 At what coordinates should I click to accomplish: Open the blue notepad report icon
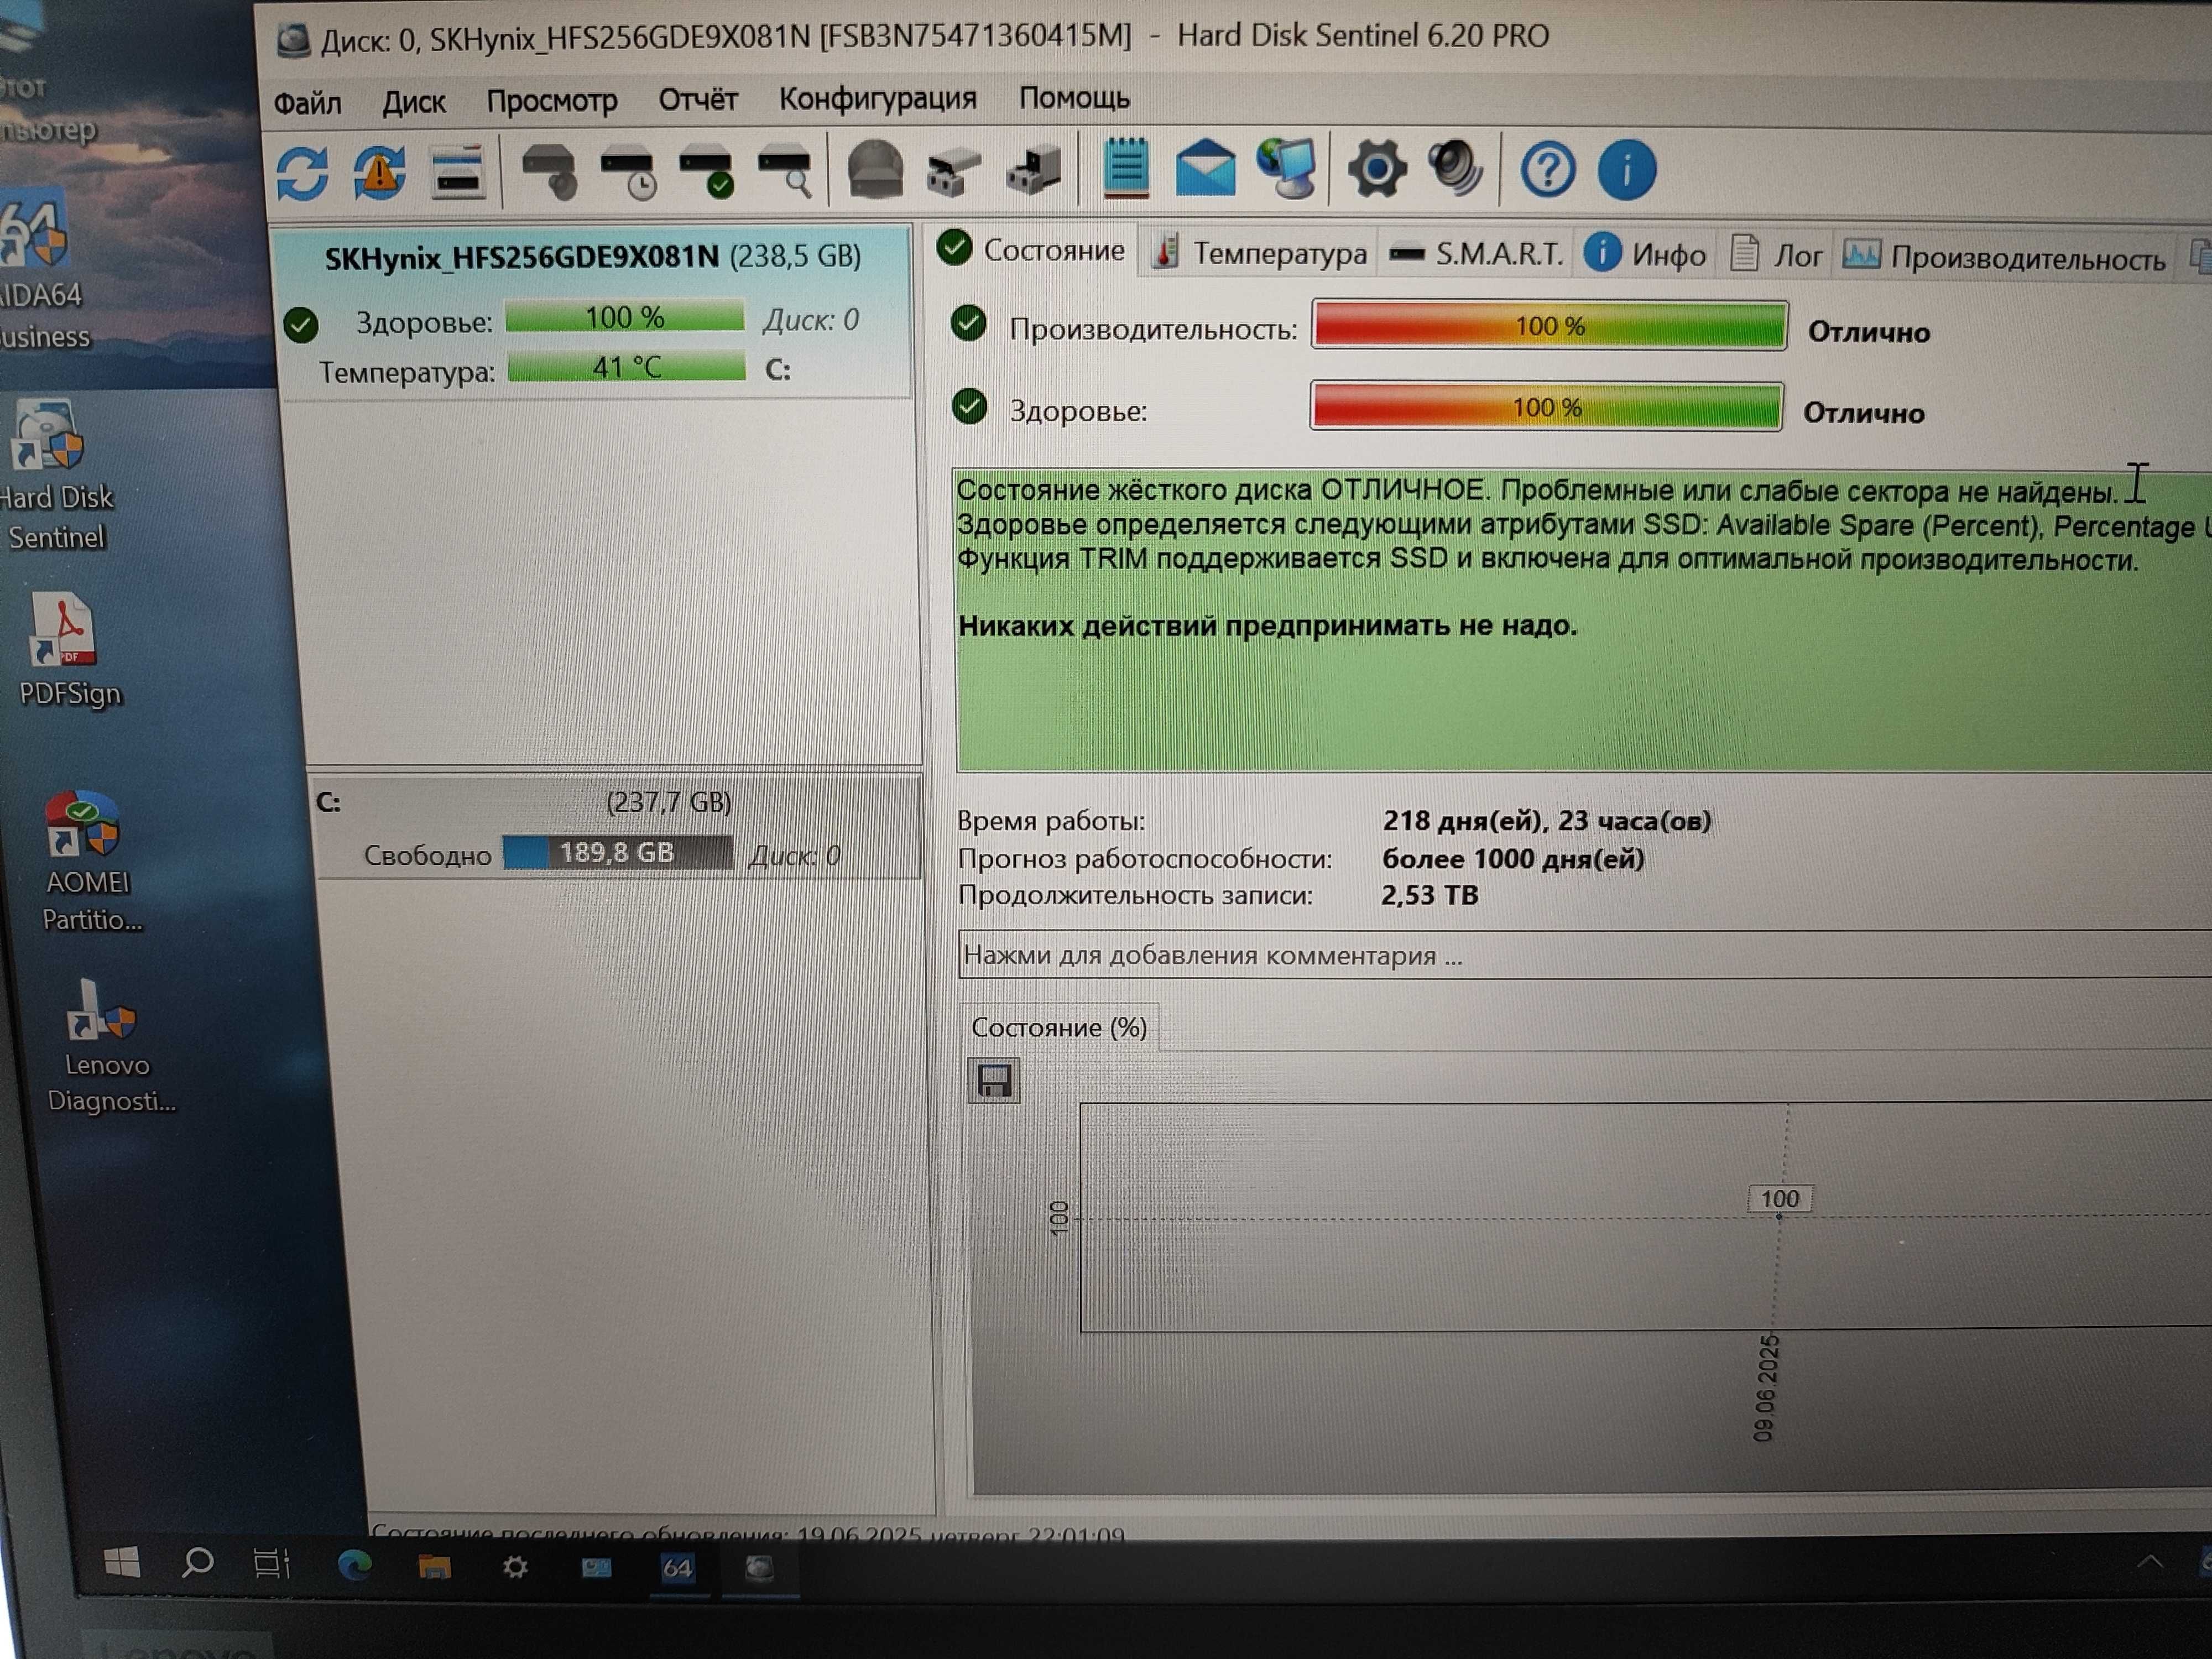pos(1126,167)
